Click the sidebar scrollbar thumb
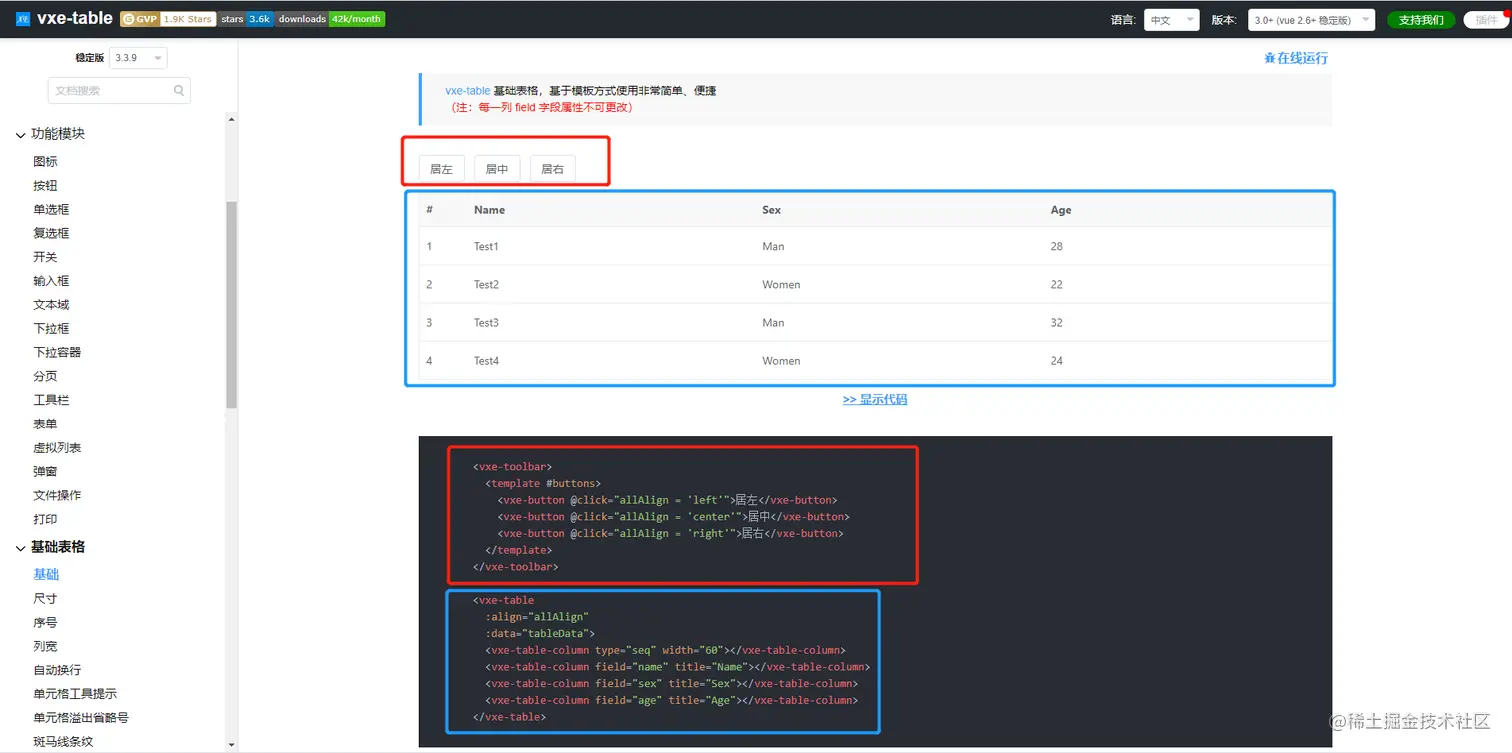This screenshot has height=753, width=1512. (x=232, y=305)
